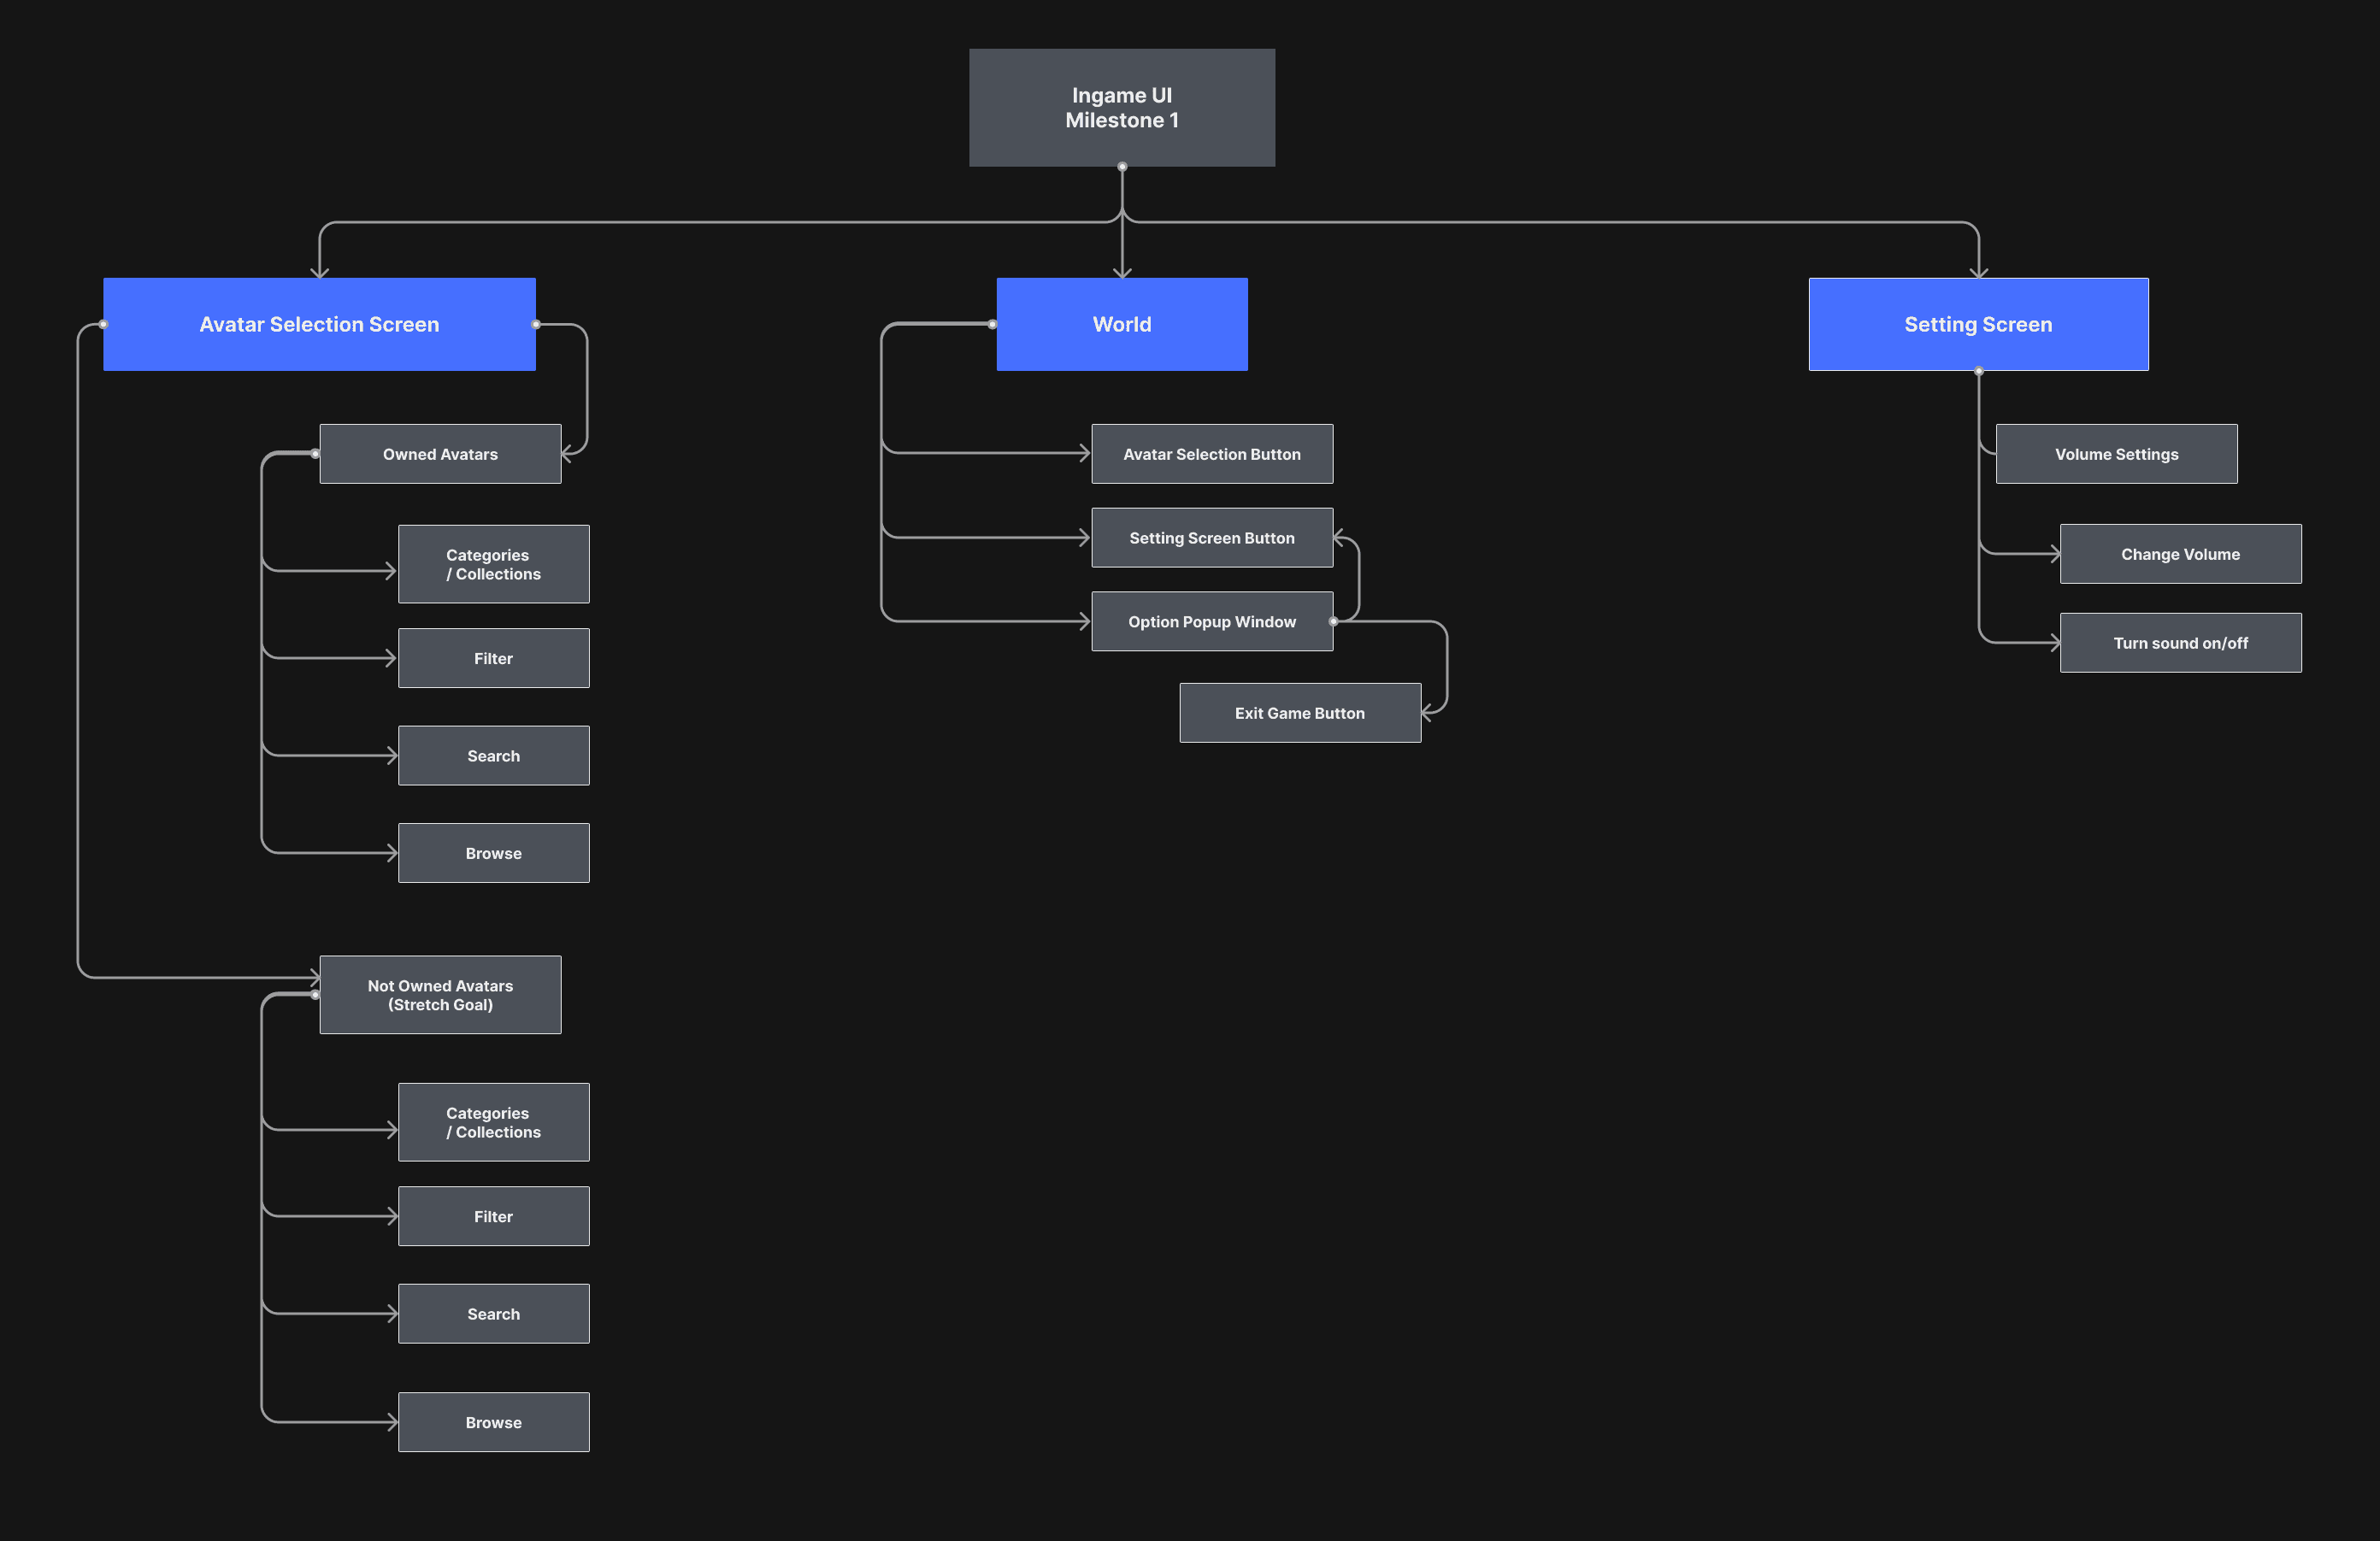Click Search box under Owned Avatars
This screenshot has height=1541, width=2380.
493,756
